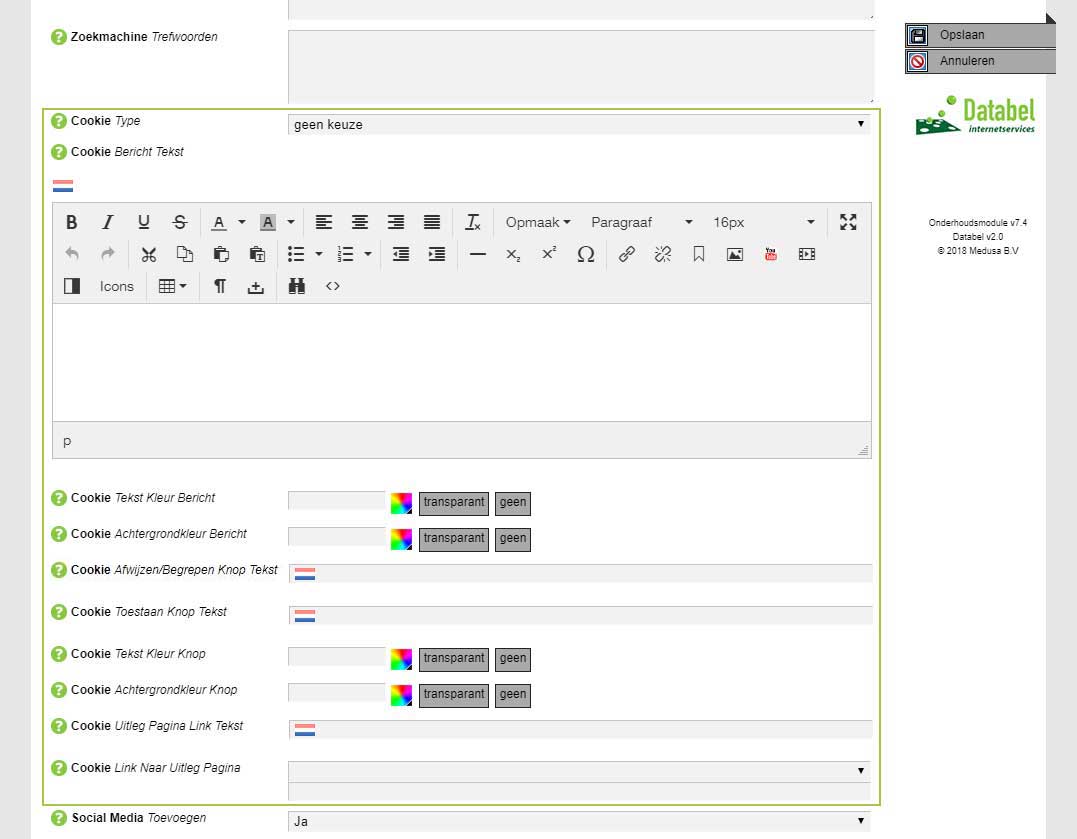Click the insert YouTube video icon
This screenshot has width=1077, height=839.
point(771,254)
